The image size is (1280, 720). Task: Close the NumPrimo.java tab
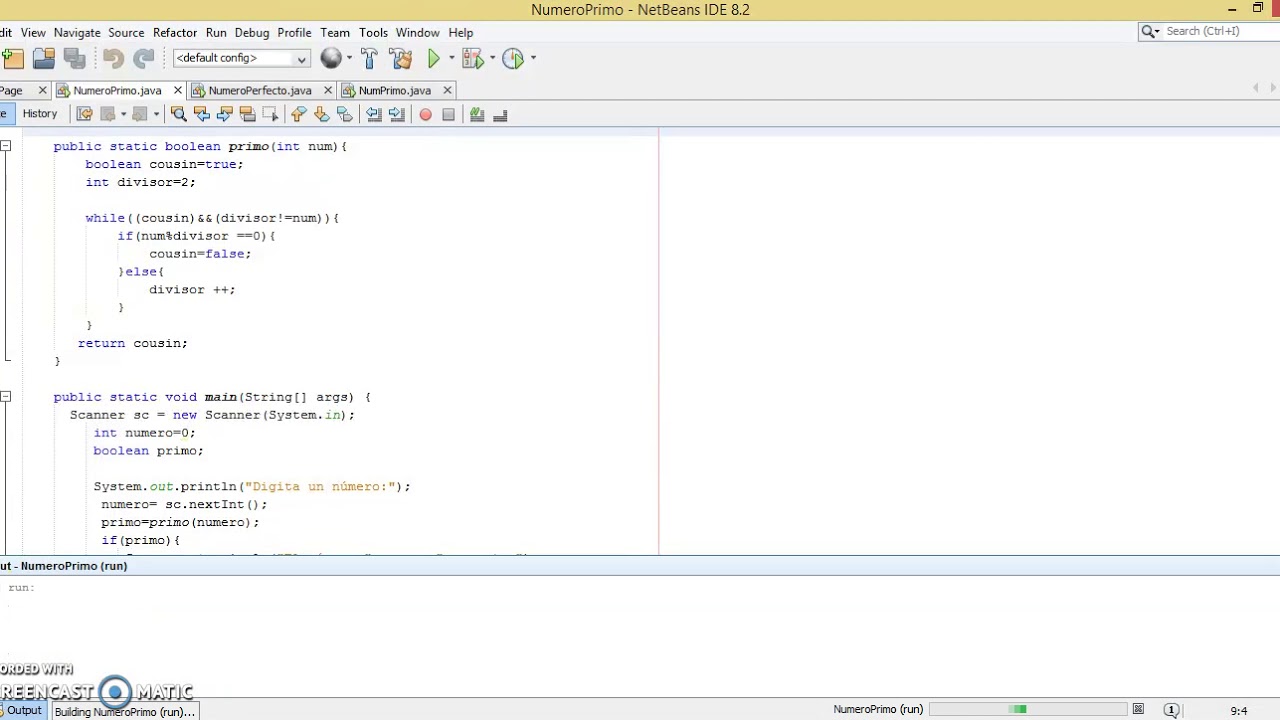click(447, 90)
